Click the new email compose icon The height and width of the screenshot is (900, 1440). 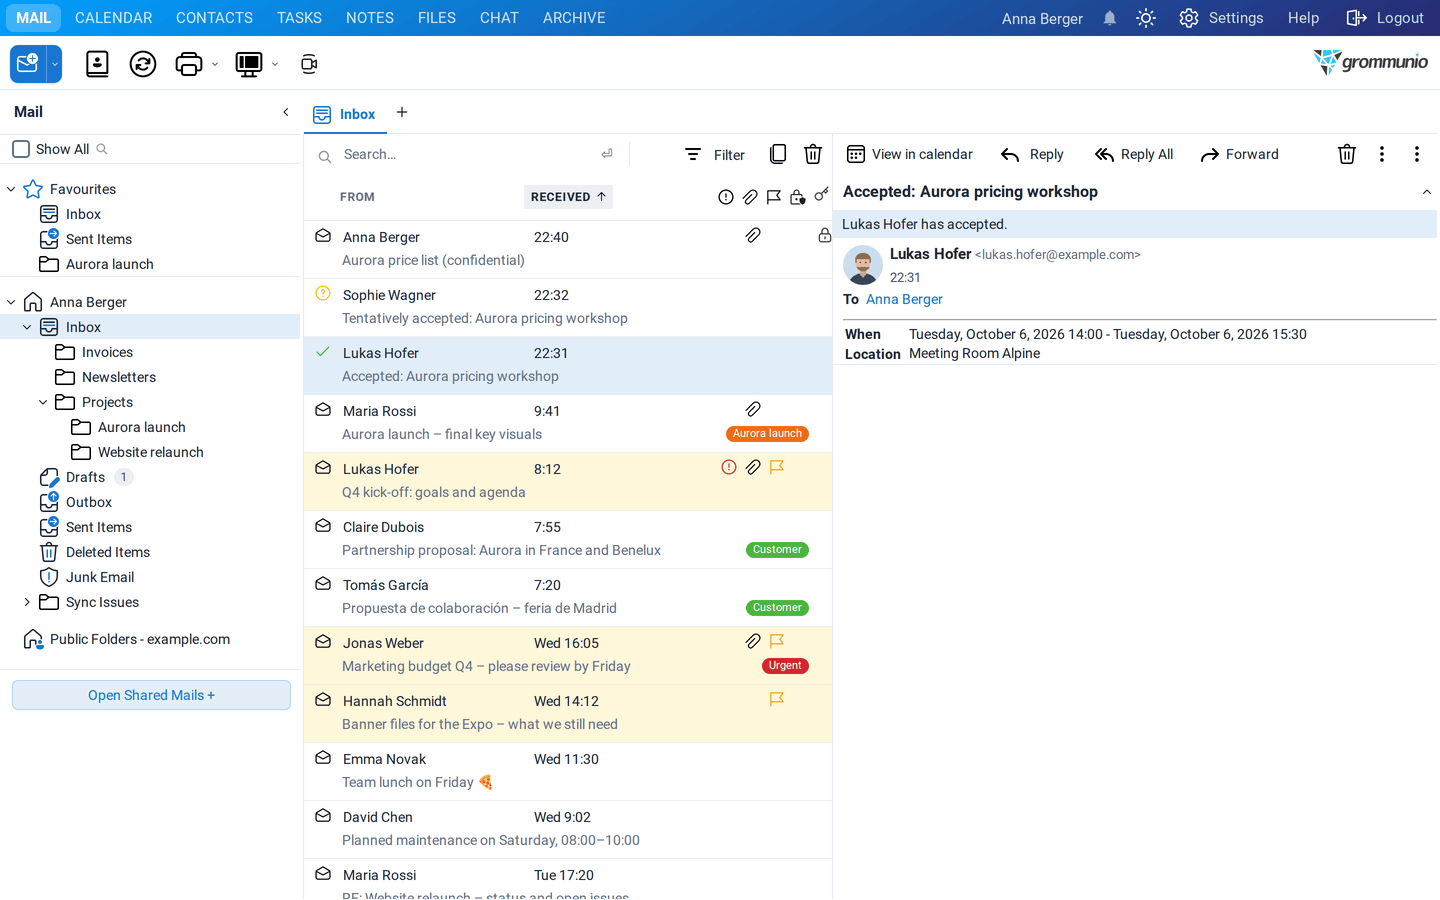point(28,63)
